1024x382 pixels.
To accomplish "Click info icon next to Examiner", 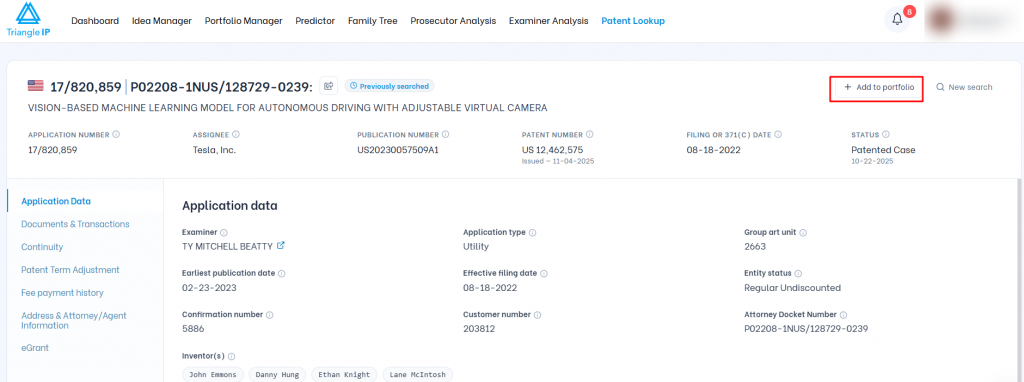I will click(x=224, y=232).
